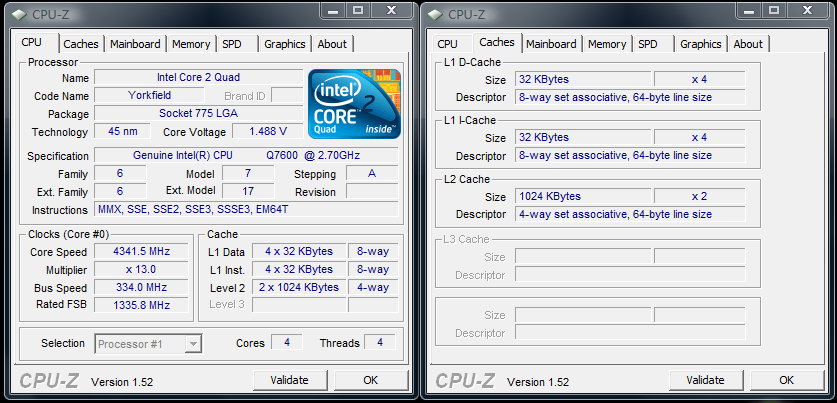Click the Instructions field listing MMX, SSE

point(246,209)
